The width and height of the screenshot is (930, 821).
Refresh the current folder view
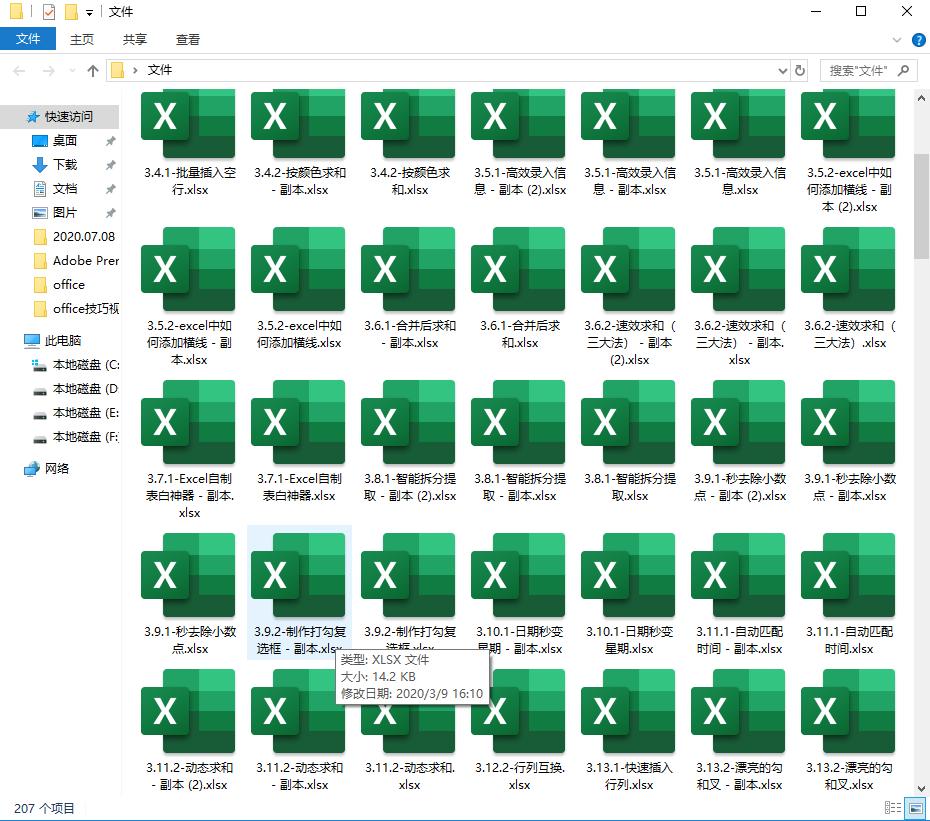pyautogui.click(x=800, y=71)
